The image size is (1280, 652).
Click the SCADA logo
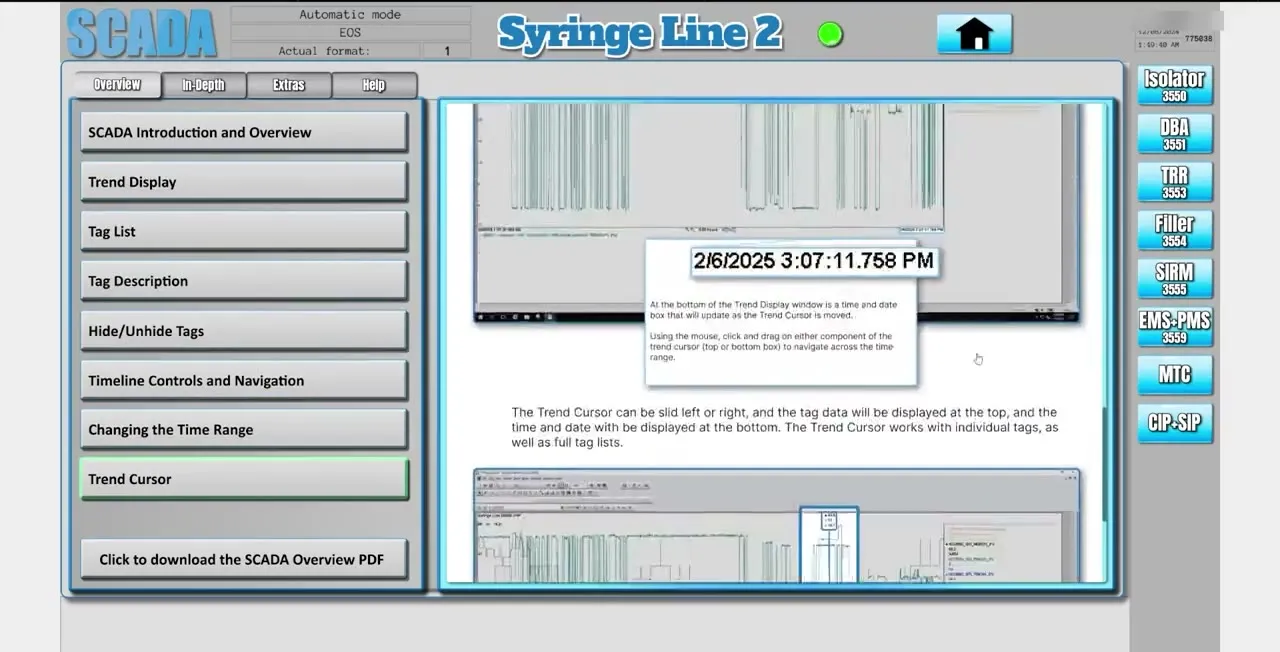point(142,34)
